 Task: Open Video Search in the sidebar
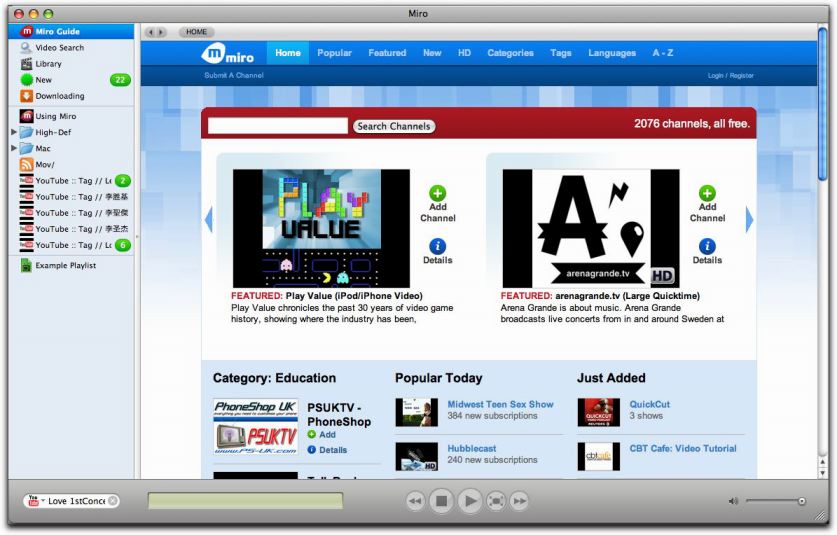tap(71, 48)
